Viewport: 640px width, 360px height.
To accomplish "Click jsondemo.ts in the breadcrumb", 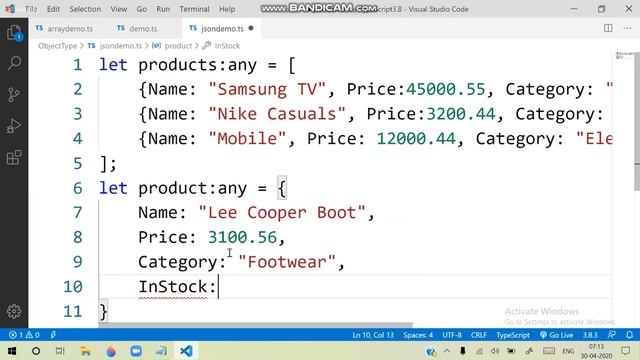I will tap(121, 46).
